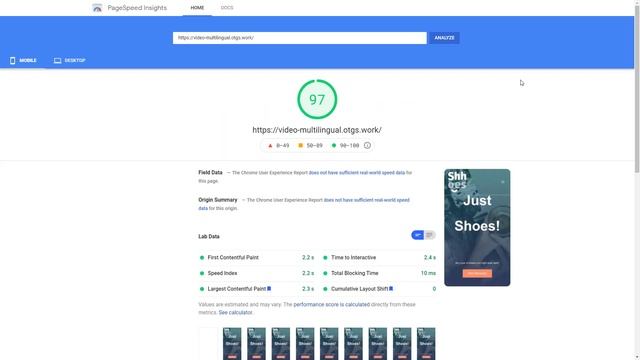Click the Just Shoes page screenshot preview
The width and height of the screenshot is (640, 360).
click(477, 227)
